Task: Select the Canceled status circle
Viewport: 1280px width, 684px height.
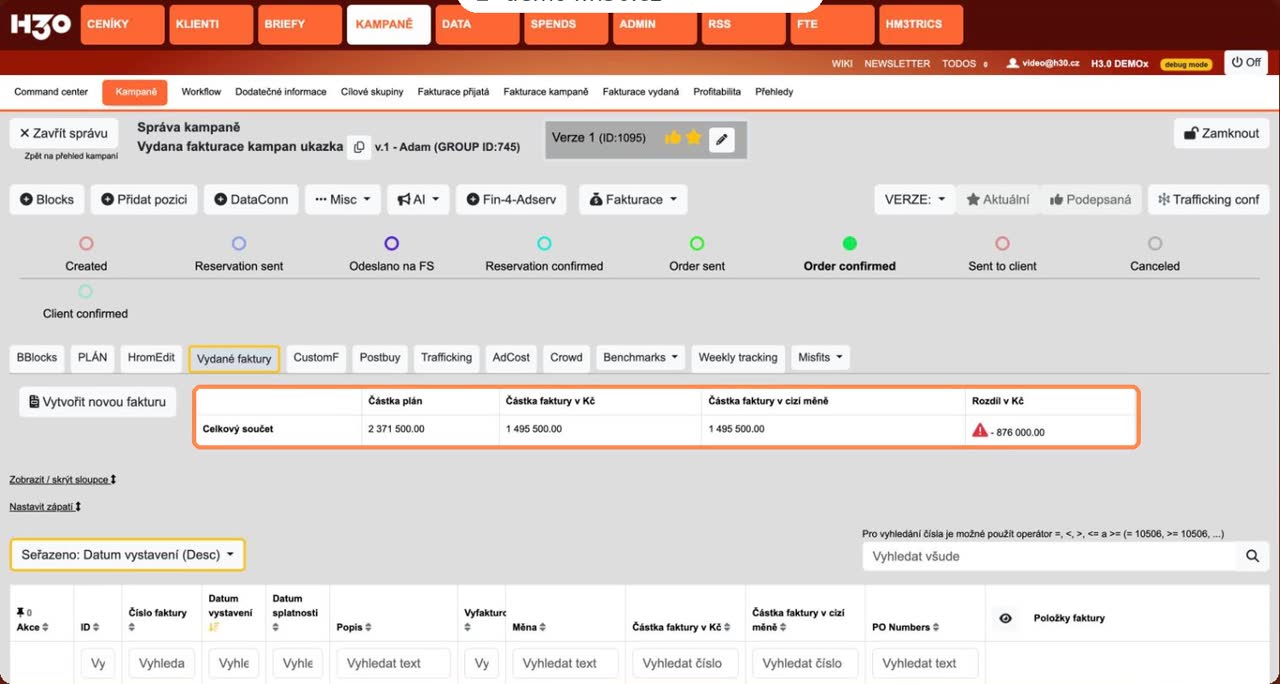Action: pos(1155,243)
